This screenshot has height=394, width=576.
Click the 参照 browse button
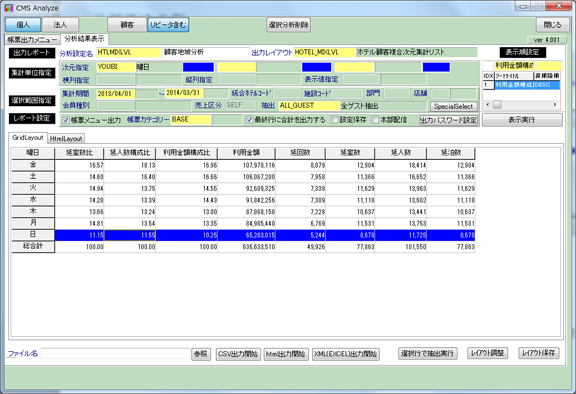pos(201,354)
